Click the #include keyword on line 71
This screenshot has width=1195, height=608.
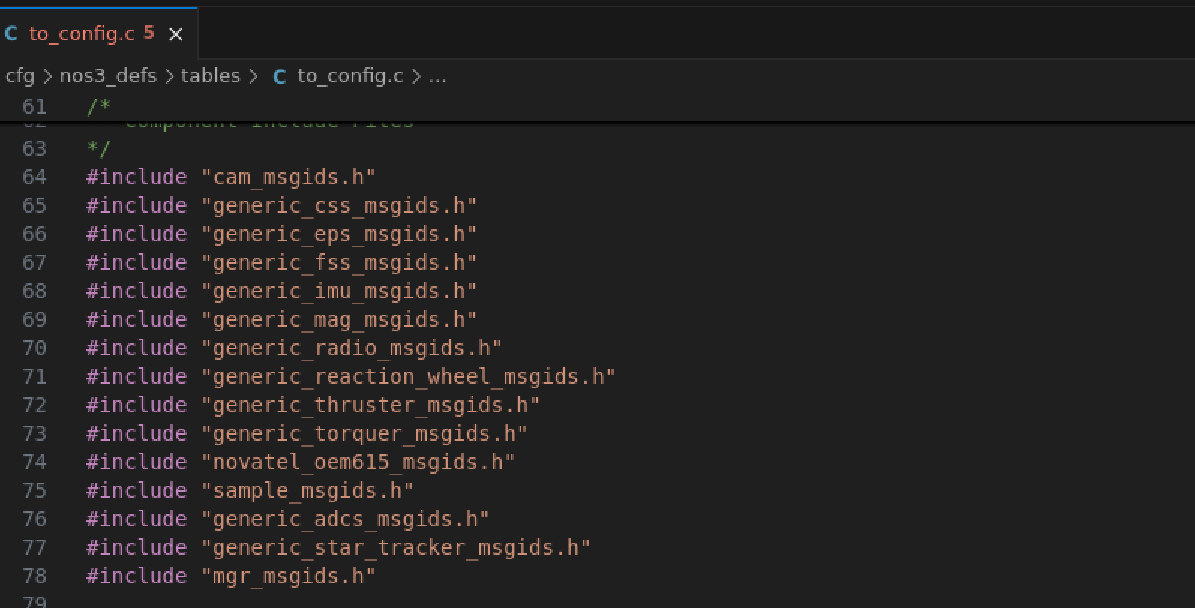136,376
